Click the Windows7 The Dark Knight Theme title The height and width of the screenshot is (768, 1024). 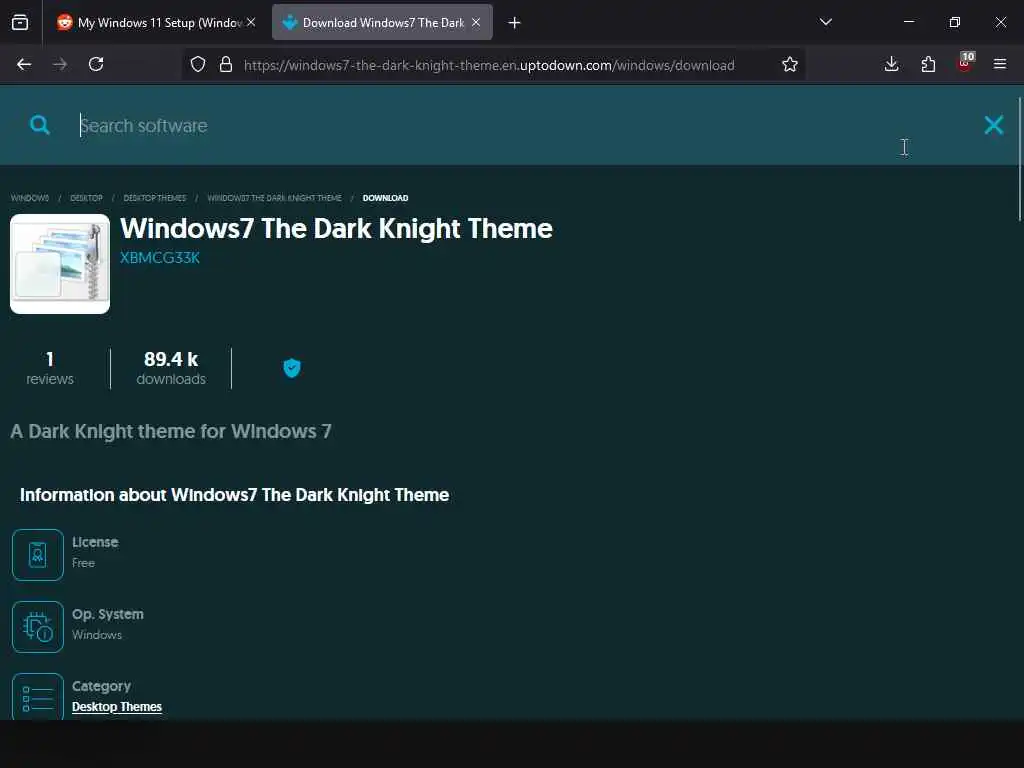coord(336,229)
